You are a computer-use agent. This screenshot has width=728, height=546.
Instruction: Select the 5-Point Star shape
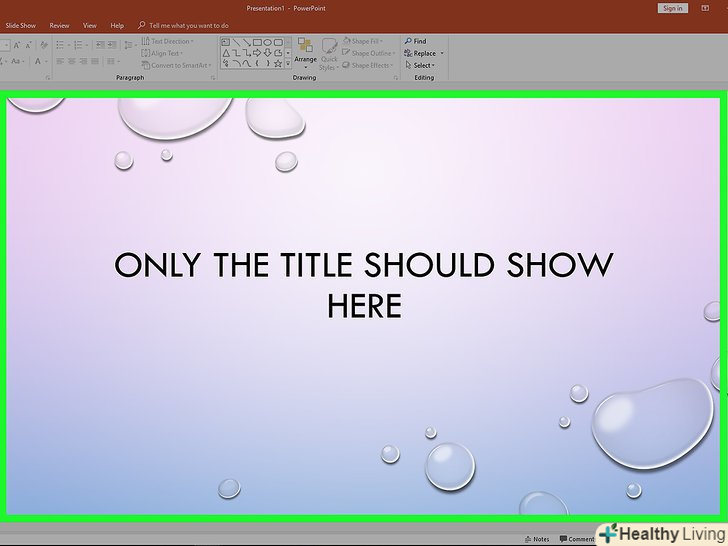click(278, 64)
